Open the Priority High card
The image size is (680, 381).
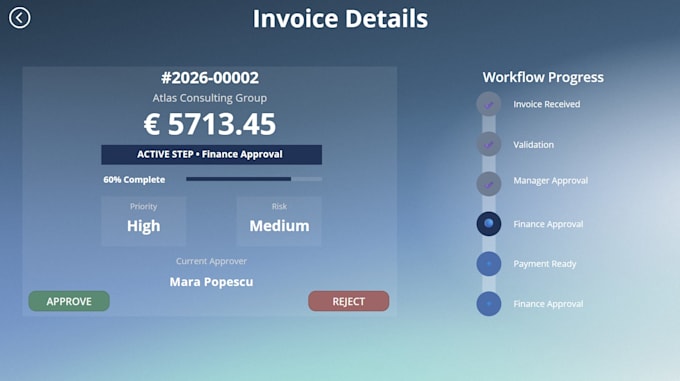click(x=144, y=221)
